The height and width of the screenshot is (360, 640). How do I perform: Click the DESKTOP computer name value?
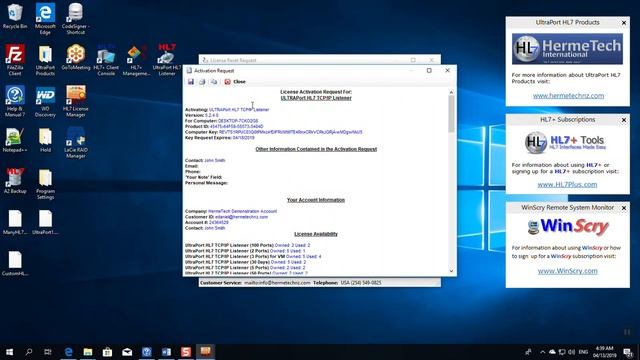[238, 121]
